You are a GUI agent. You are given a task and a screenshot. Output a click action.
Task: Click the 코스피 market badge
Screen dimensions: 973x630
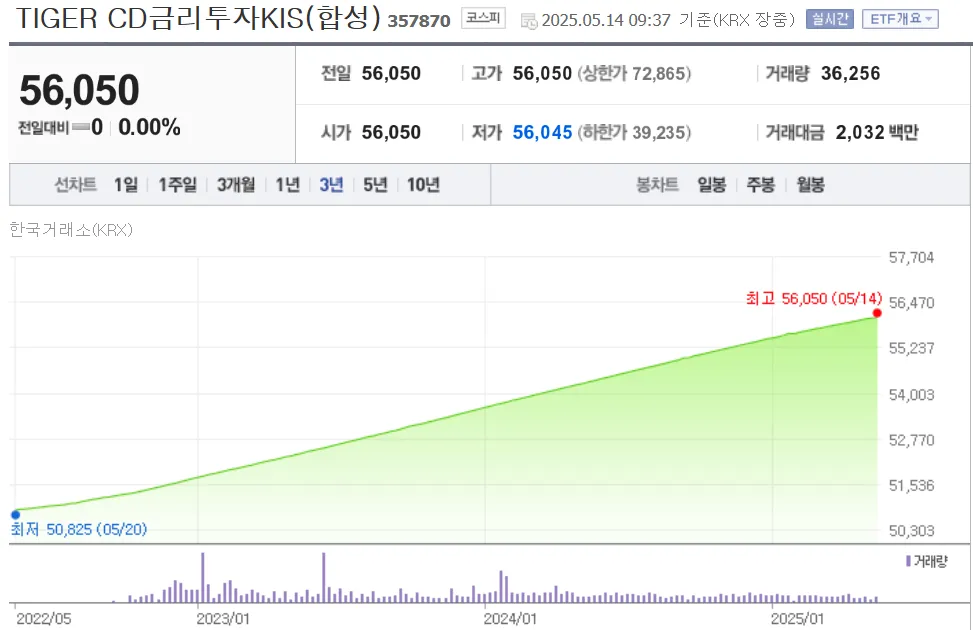[x=483, y=18]
